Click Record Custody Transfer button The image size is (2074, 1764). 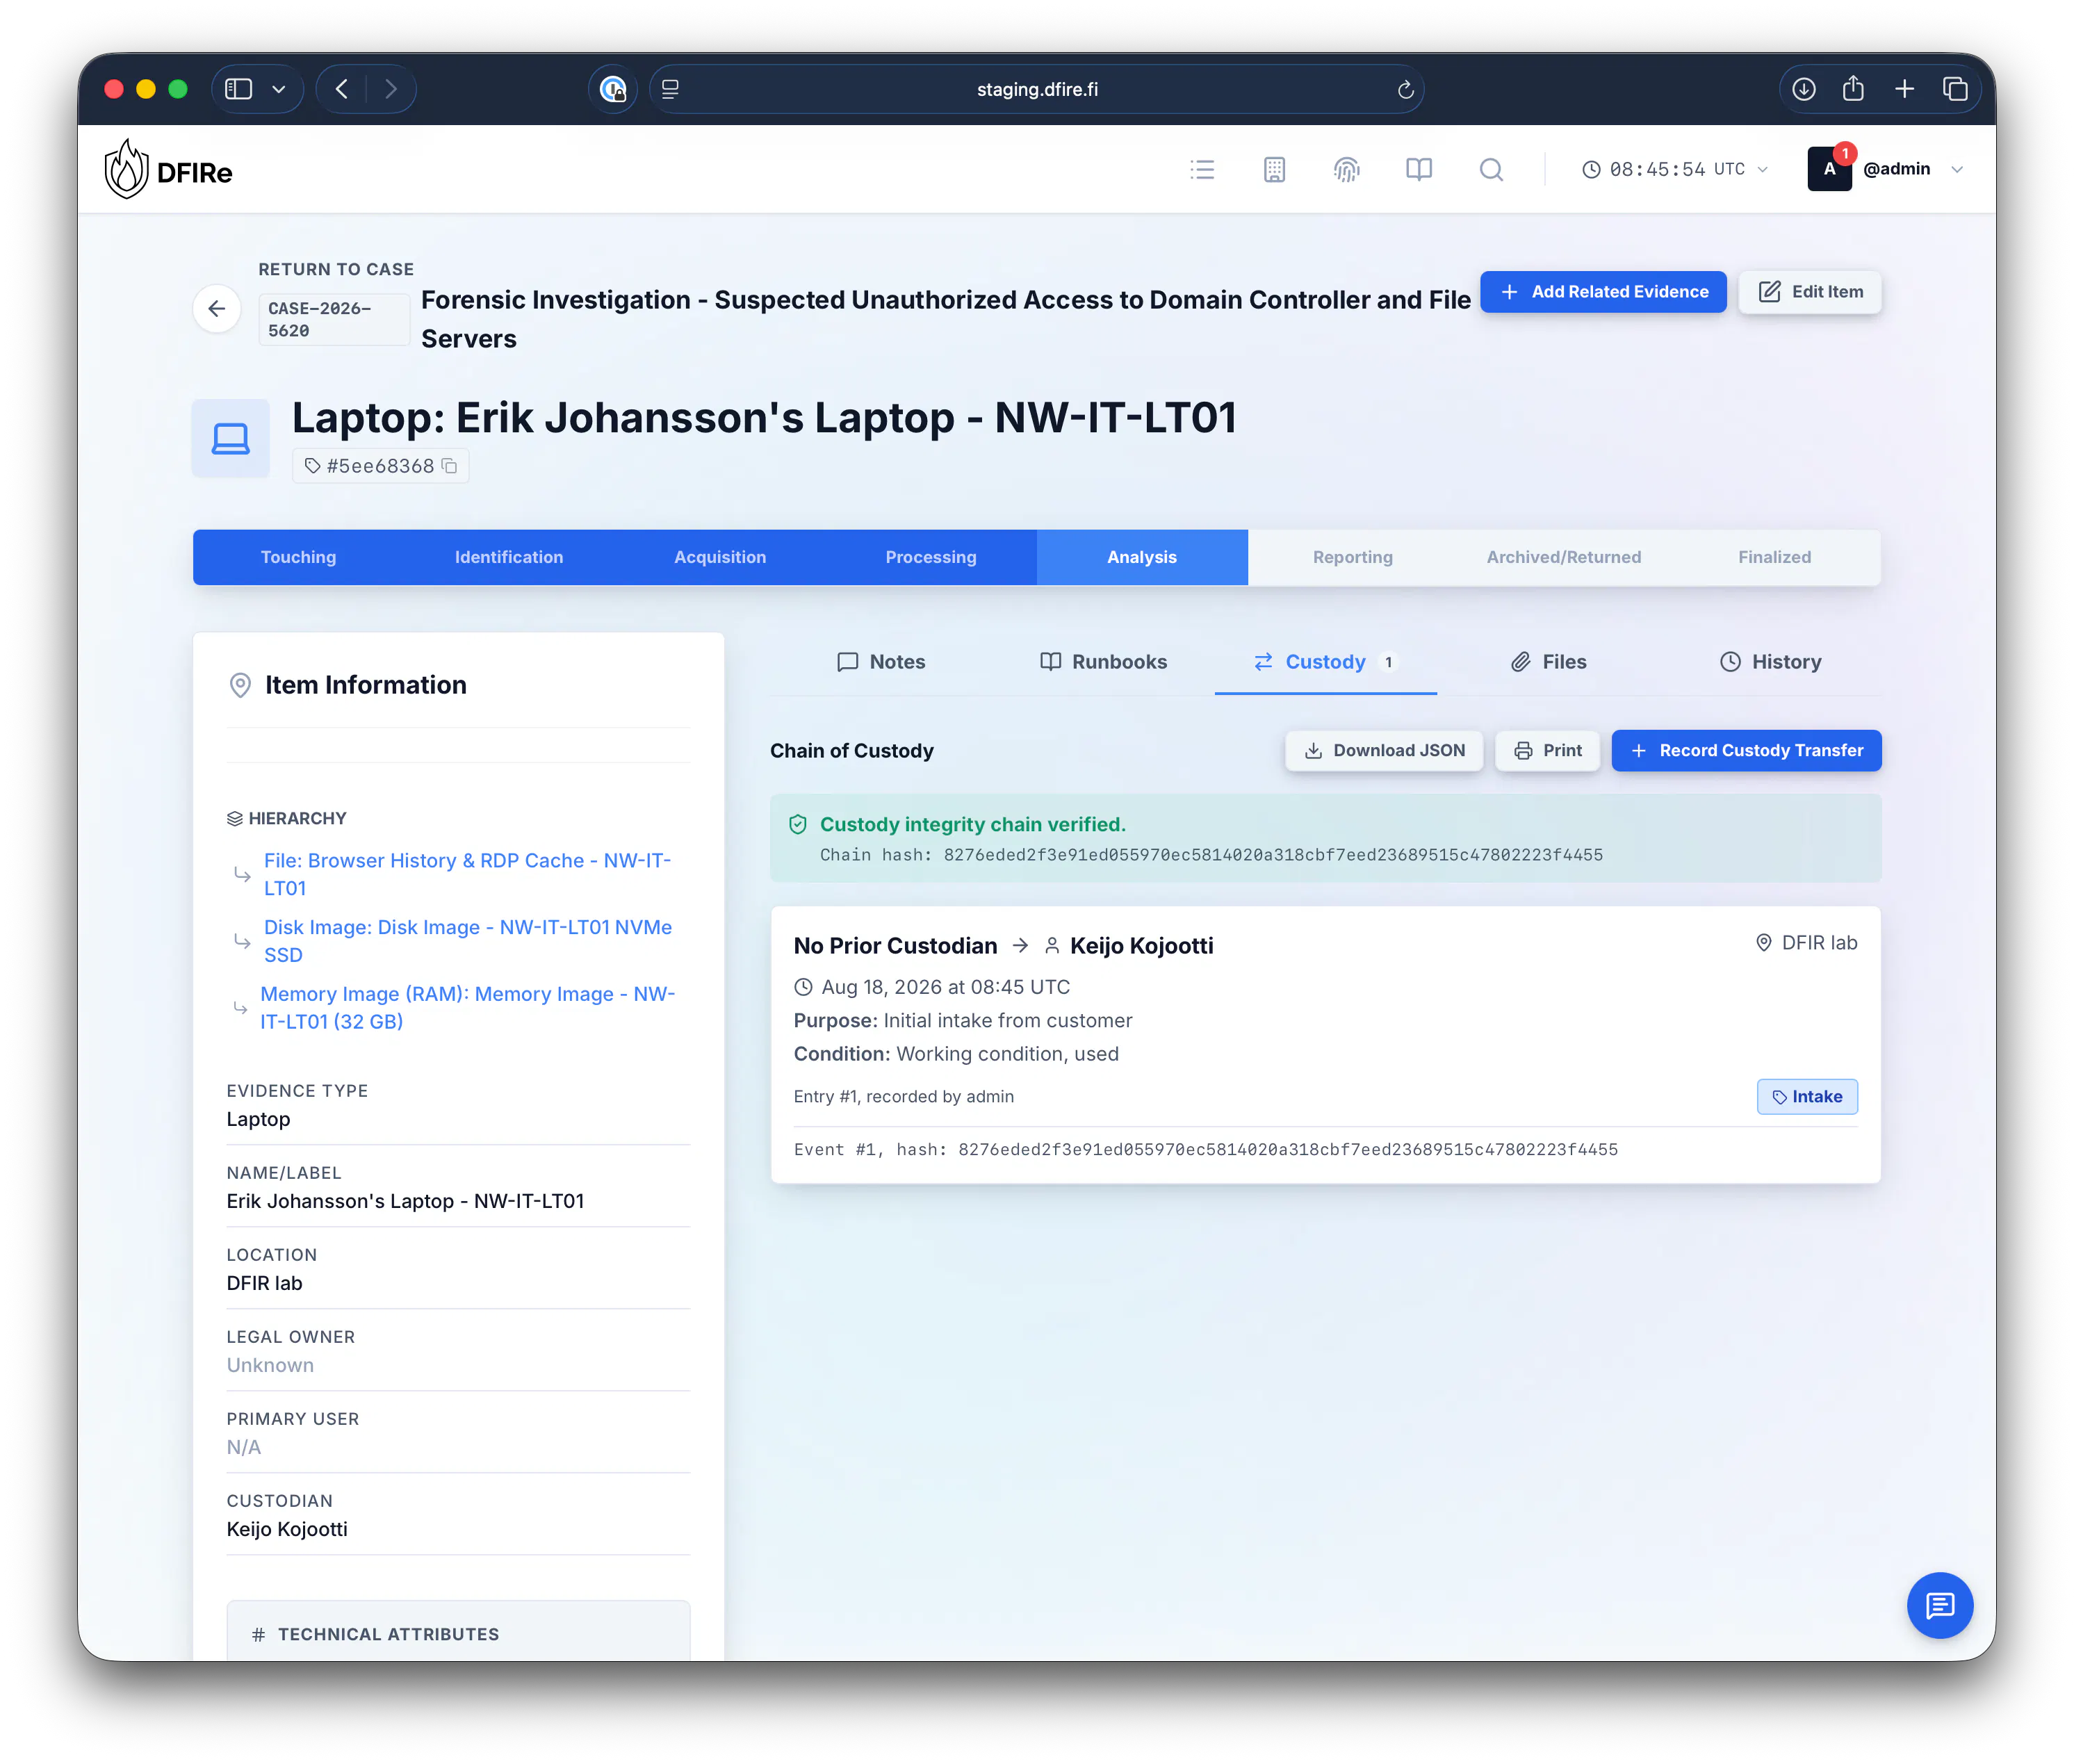[x=1746, y=750]
